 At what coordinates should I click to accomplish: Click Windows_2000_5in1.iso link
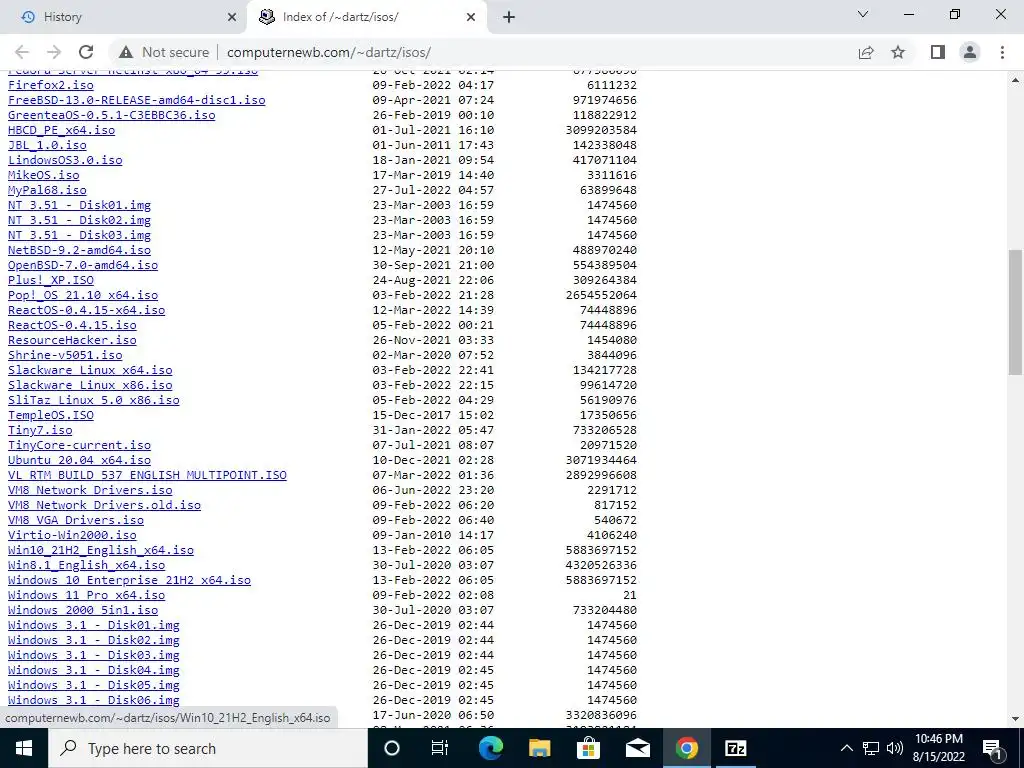(x=83, y=611)
